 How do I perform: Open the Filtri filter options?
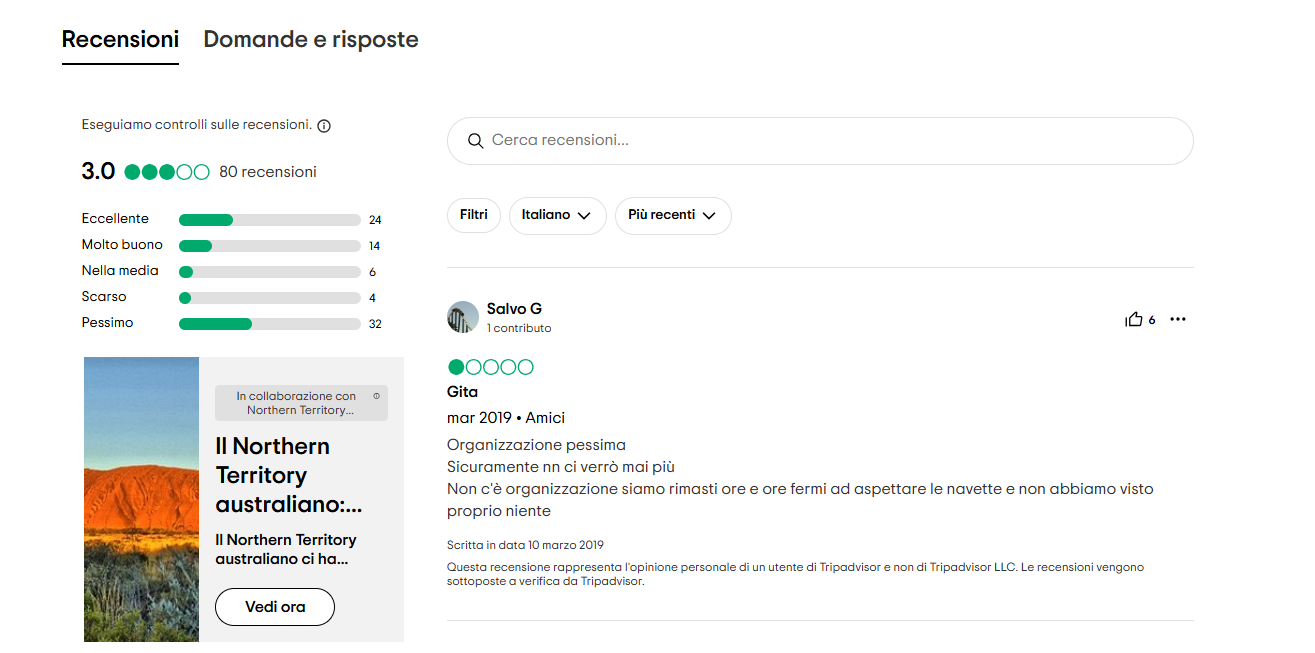(474, 215)
